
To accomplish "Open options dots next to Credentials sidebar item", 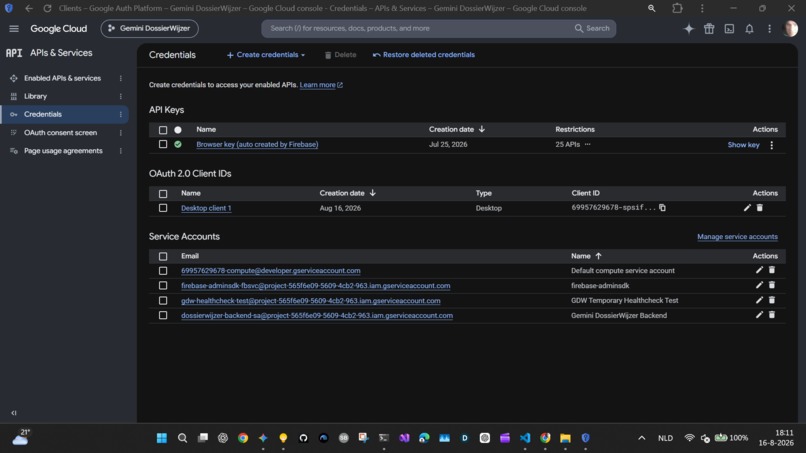I will point(121,114).
